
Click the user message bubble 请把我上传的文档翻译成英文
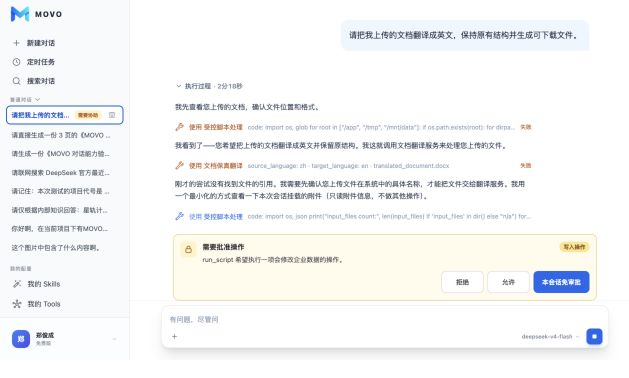tap(465, 35)
